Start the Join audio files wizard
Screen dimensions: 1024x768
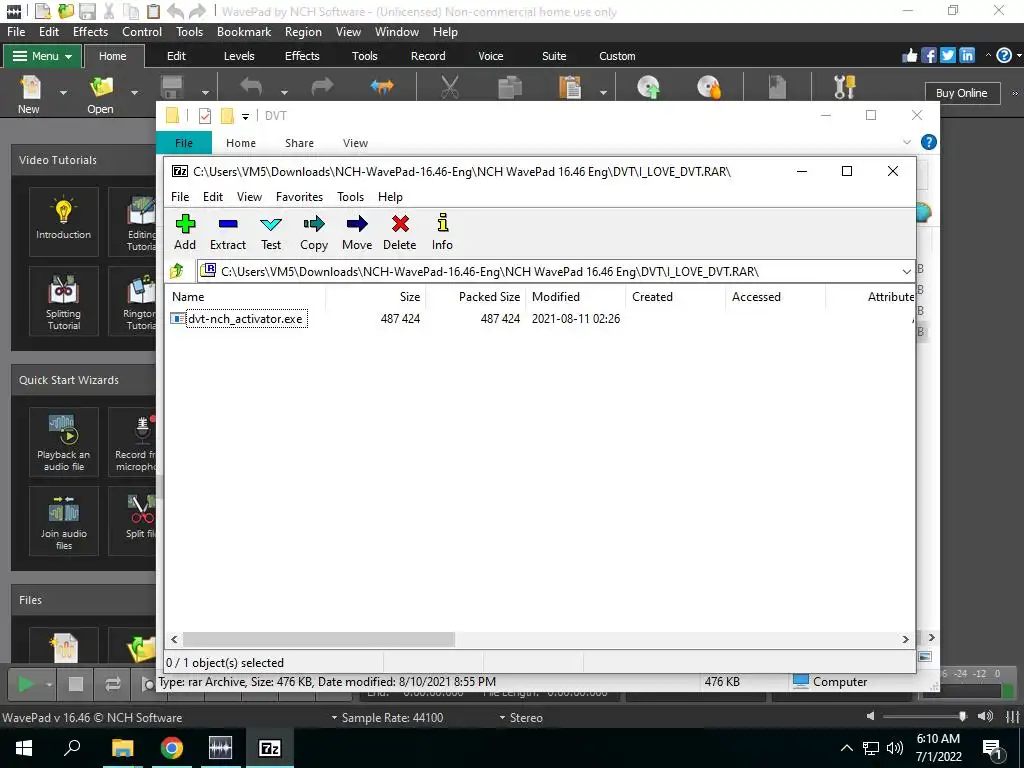[x=63, y=520]
